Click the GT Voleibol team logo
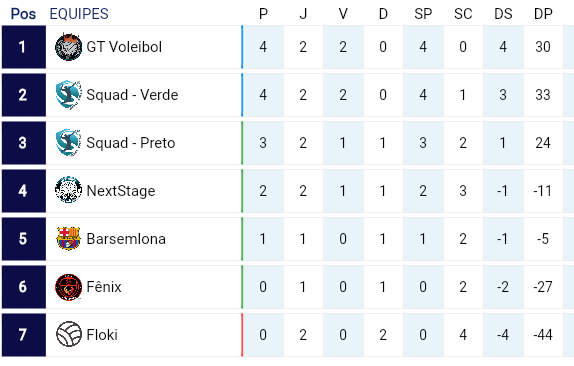This screenshot has height=366, width=574. coord(68,47)
